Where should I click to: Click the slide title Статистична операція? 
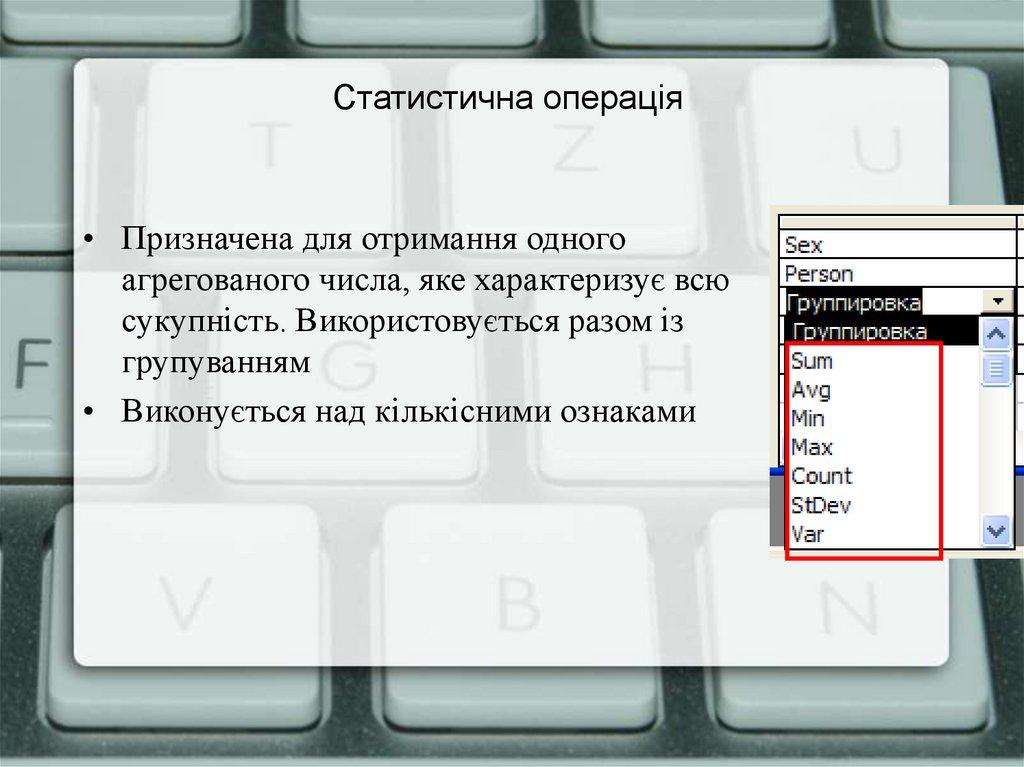[511, 96]
